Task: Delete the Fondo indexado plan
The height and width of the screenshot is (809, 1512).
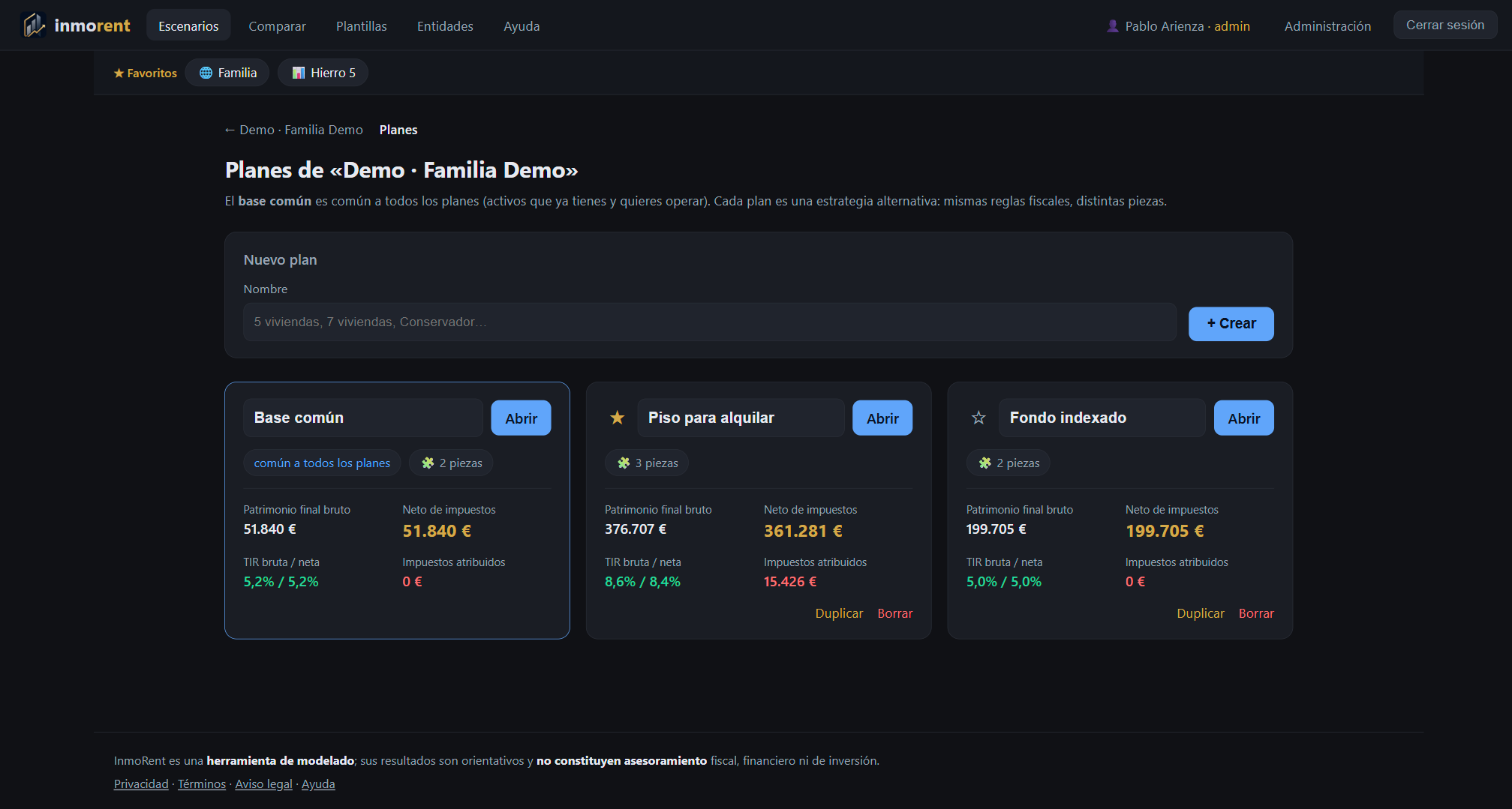Action: click(1256, 613)
